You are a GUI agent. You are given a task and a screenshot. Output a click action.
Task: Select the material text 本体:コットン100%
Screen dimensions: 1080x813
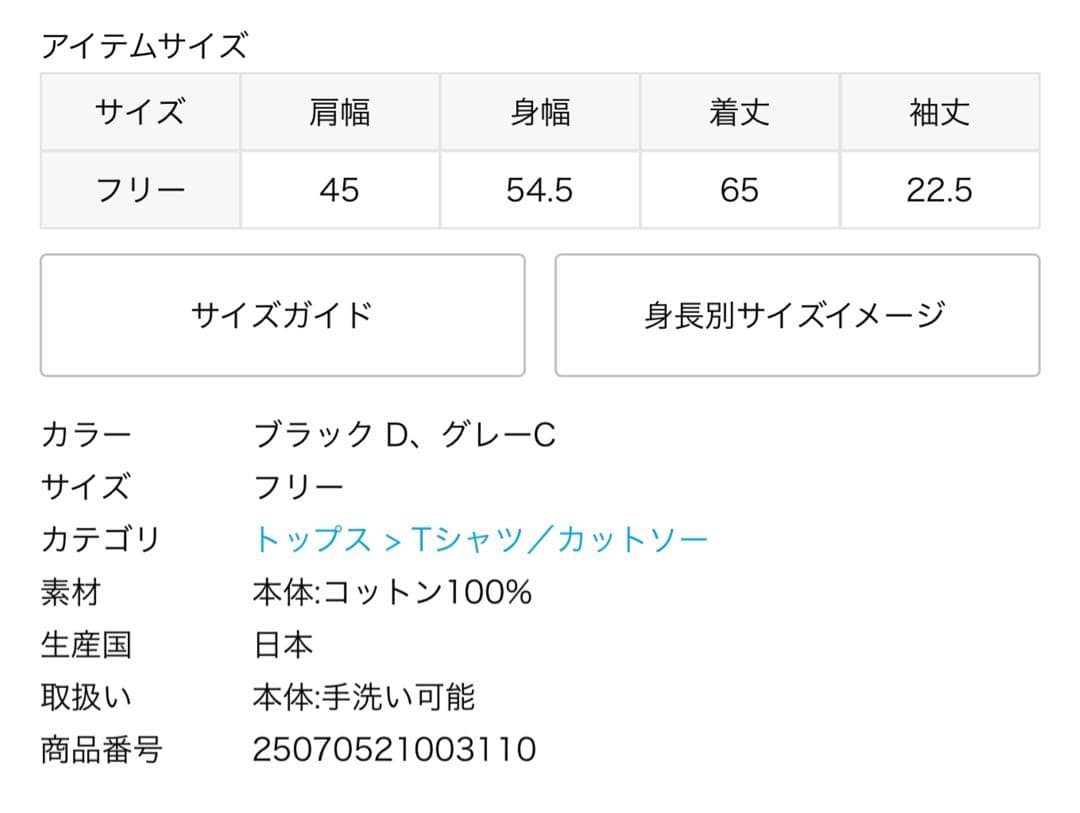[x=392, y=593]
